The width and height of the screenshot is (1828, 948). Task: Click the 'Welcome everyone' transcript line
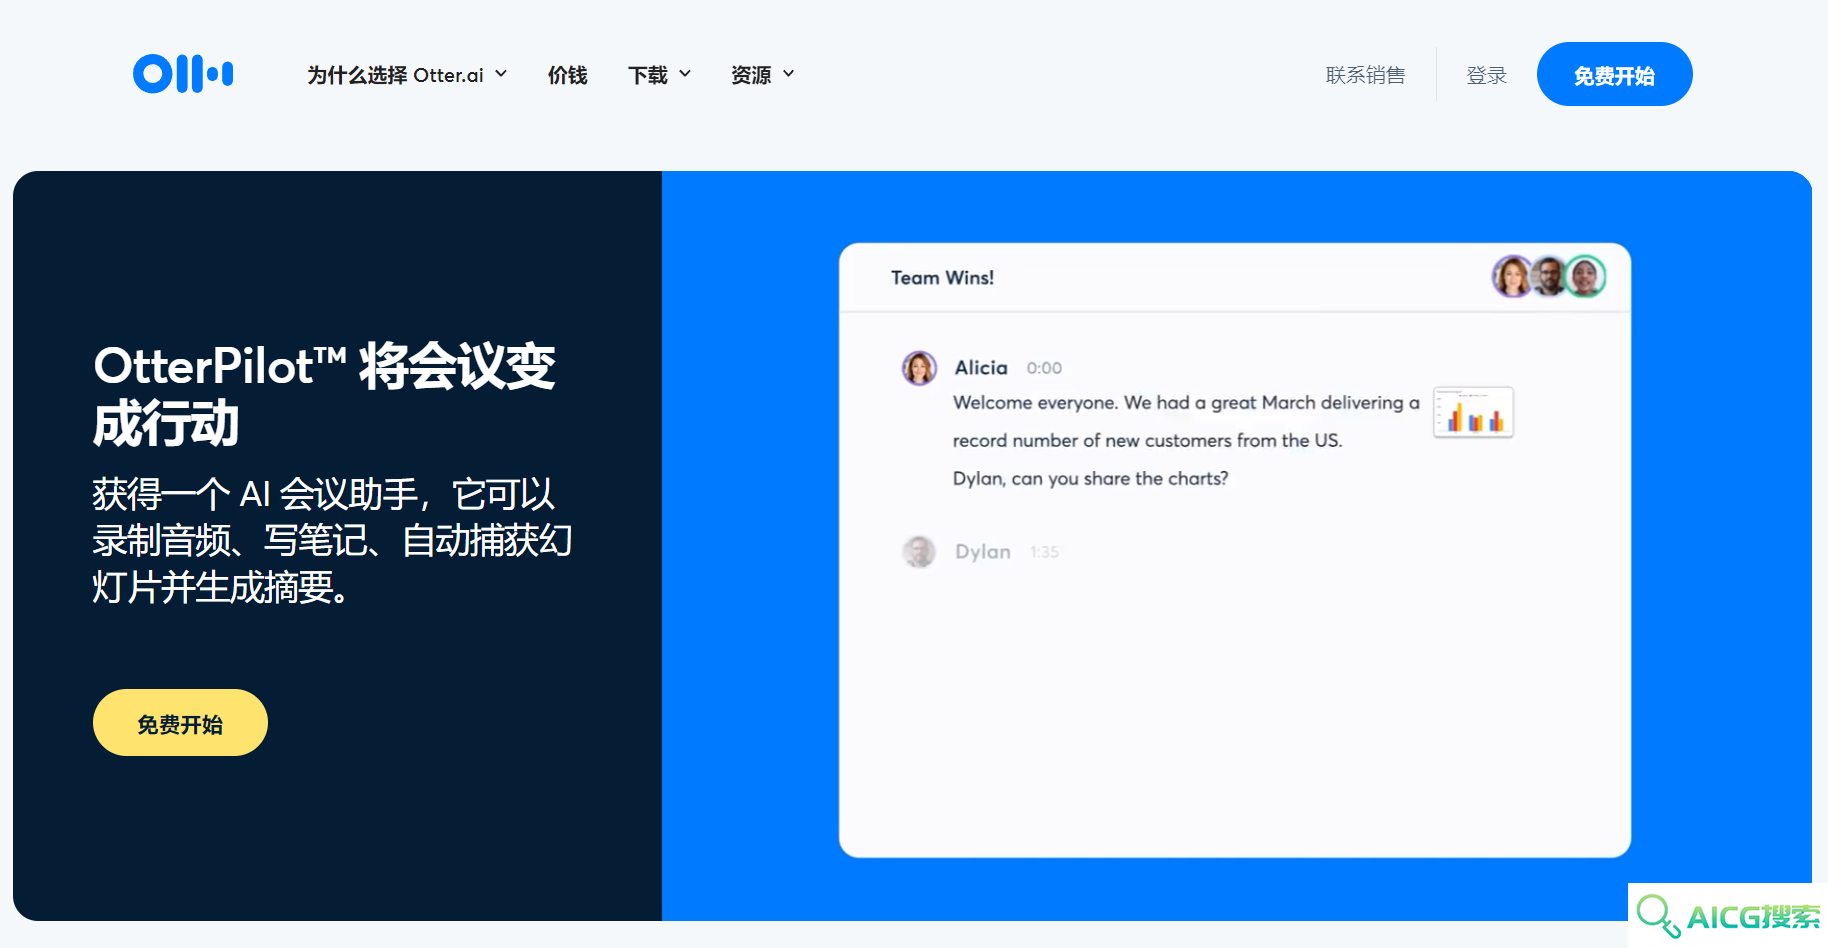tap(1186, 403)
